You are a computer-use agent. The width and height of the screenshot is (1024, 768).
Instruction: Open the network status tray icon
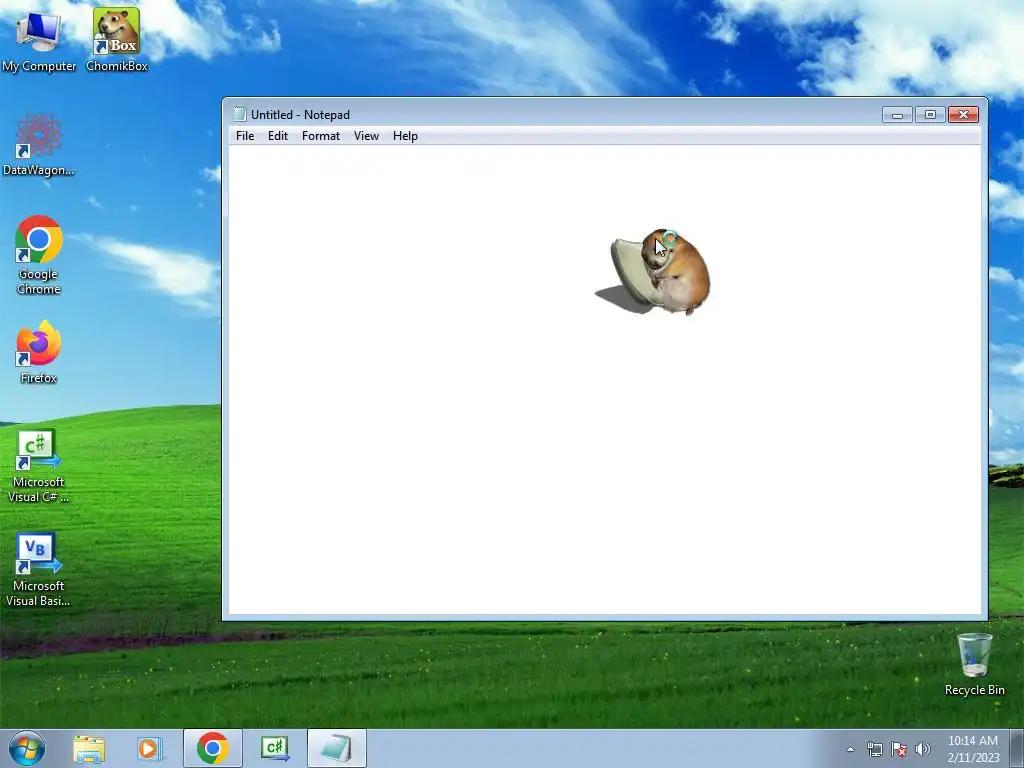(874, 749)
